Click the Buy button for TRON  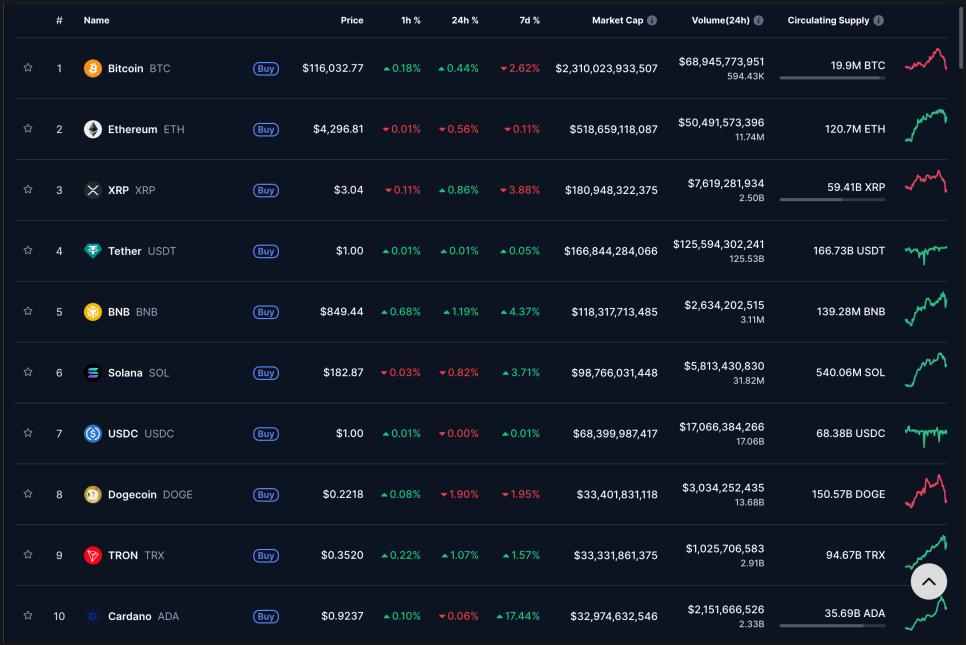click(266, 556)
